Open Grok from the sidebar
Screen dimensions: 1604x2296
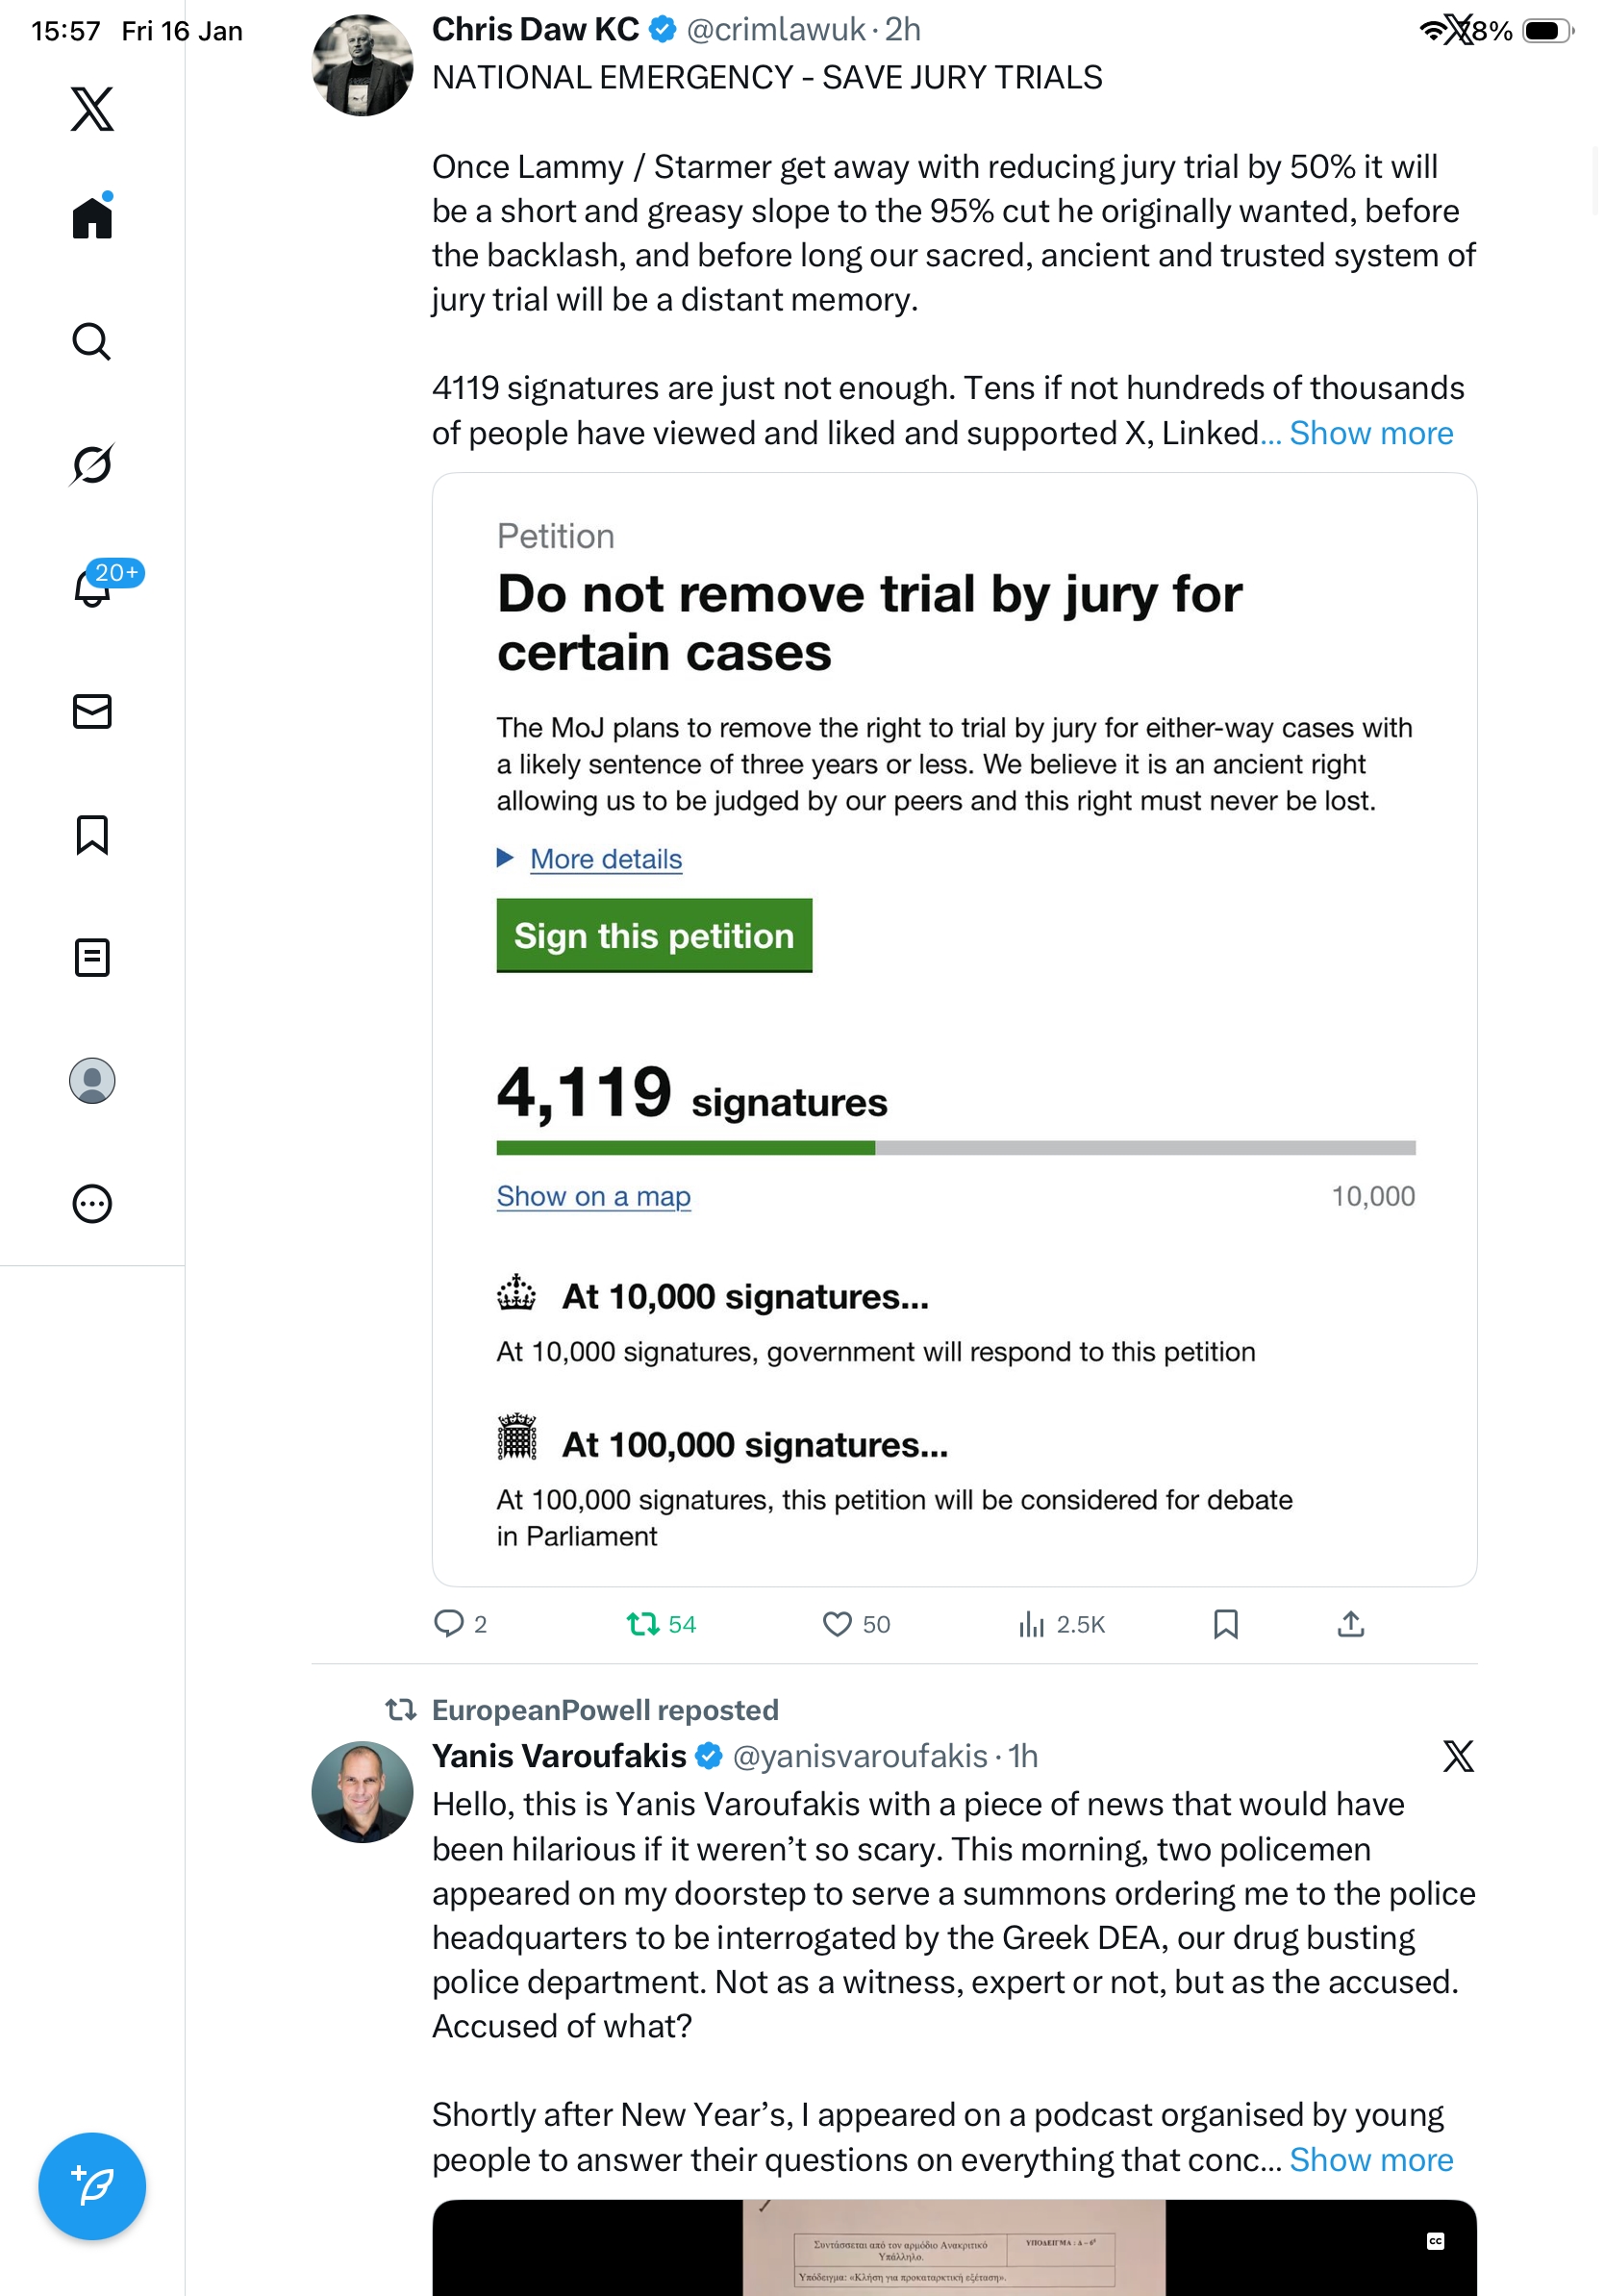[92, 464]
